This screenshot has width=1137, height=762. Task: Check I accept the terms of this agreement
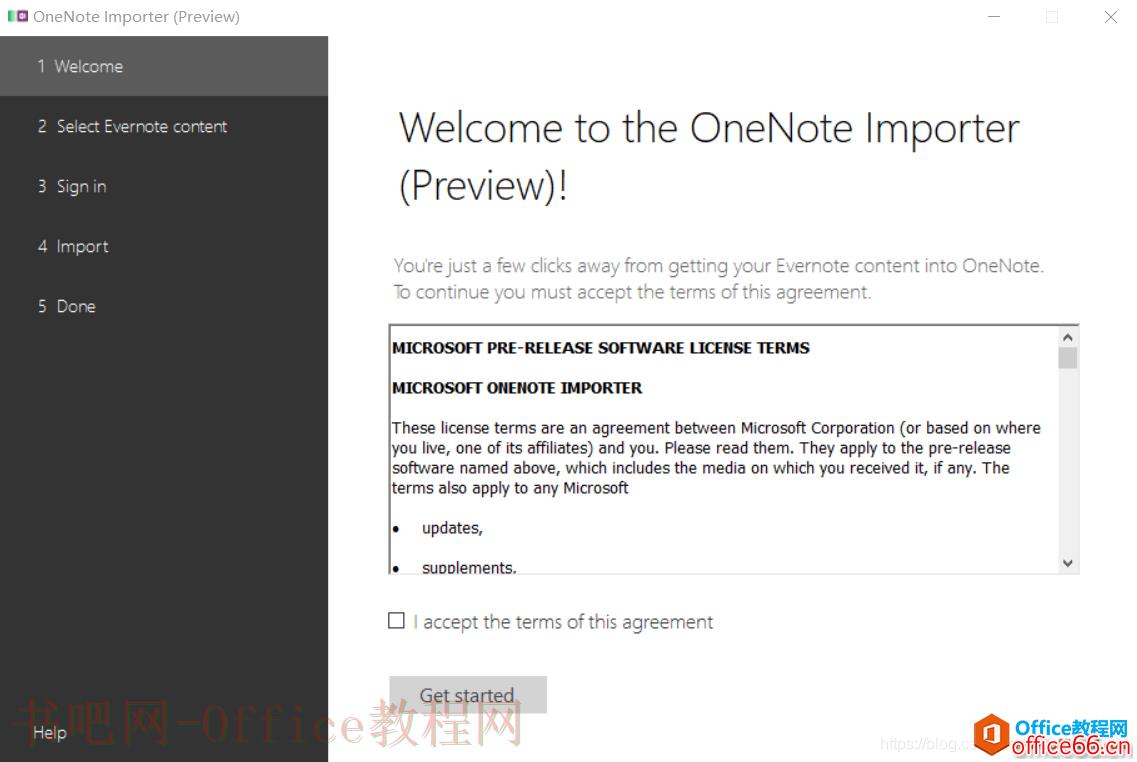tap(396, 621)
